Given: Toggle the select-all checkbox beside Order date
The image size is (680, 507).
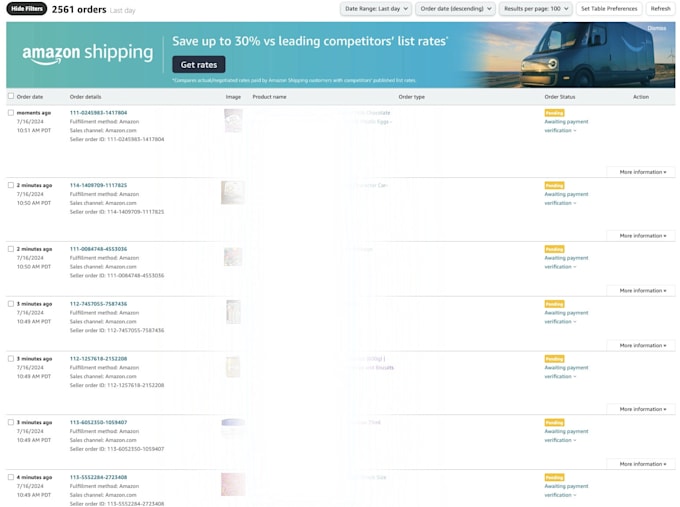Looking at the screenshot, I should point(11,96).
